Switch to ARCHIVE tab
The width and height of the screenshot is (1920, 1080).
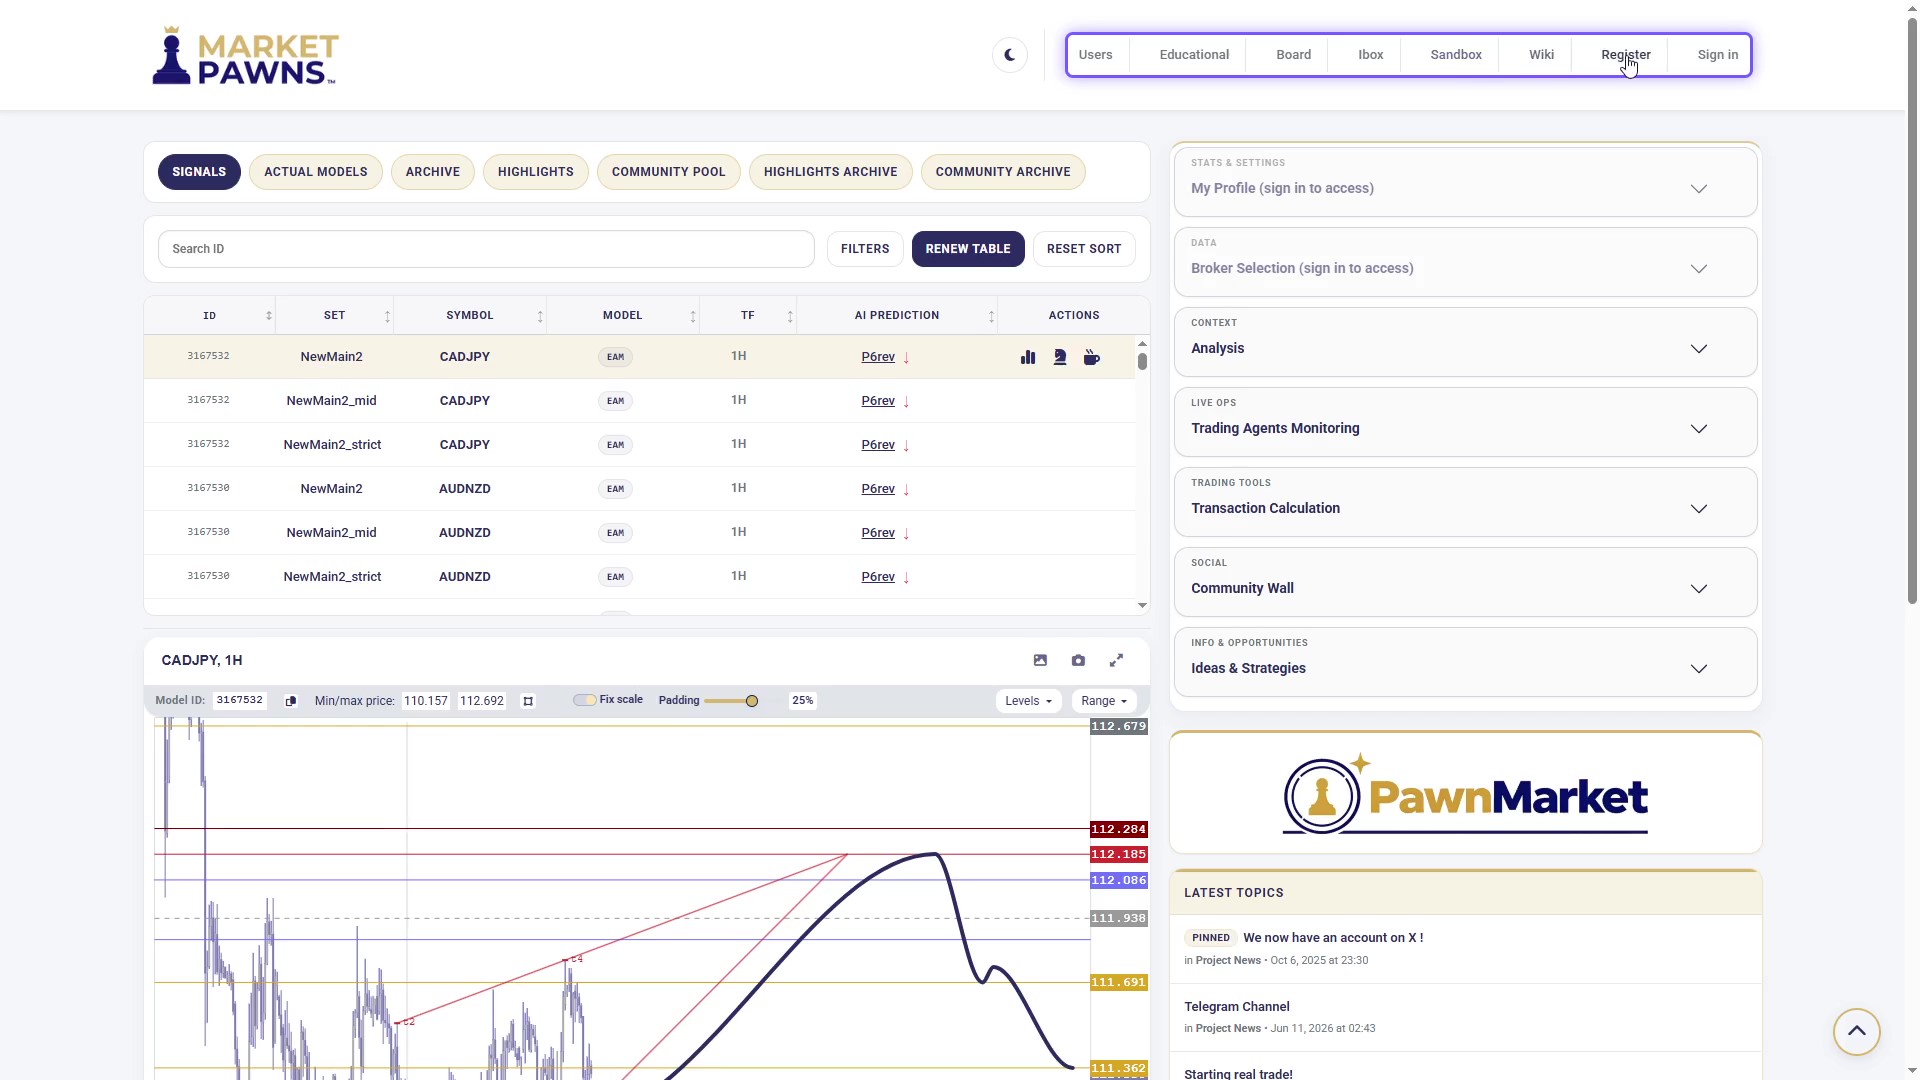pyautogui.click(x=433, y=172)
